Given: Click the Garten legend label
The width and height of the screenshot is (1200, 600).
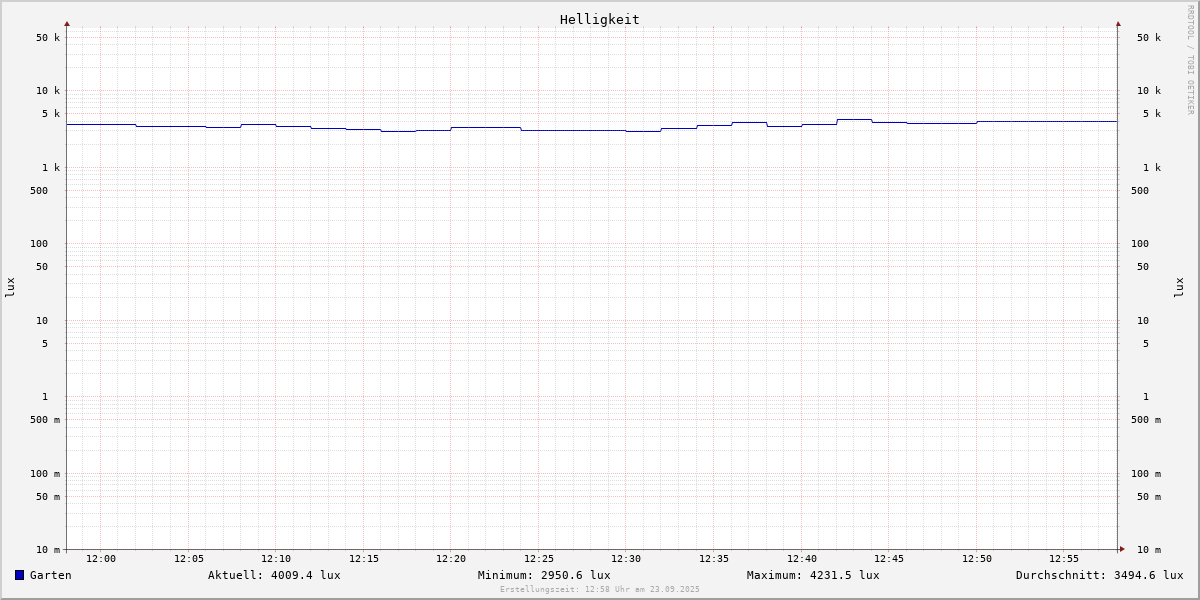Looking at the screenshot, I should 50,575.
